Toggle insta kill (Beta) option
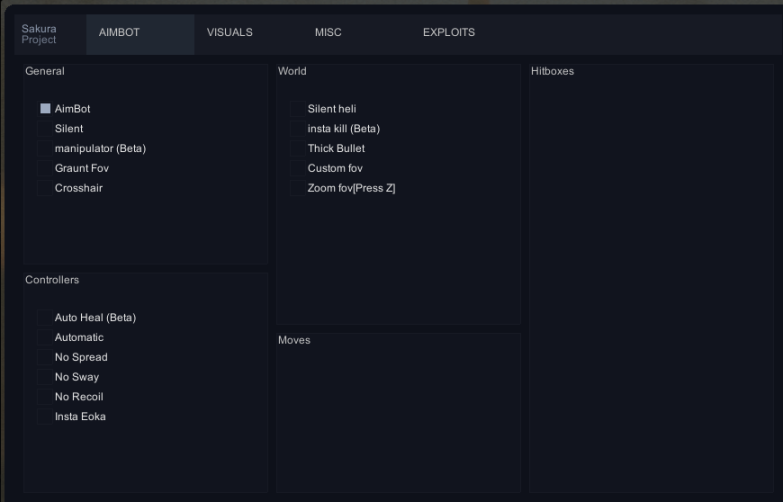 tap(298, 129)
